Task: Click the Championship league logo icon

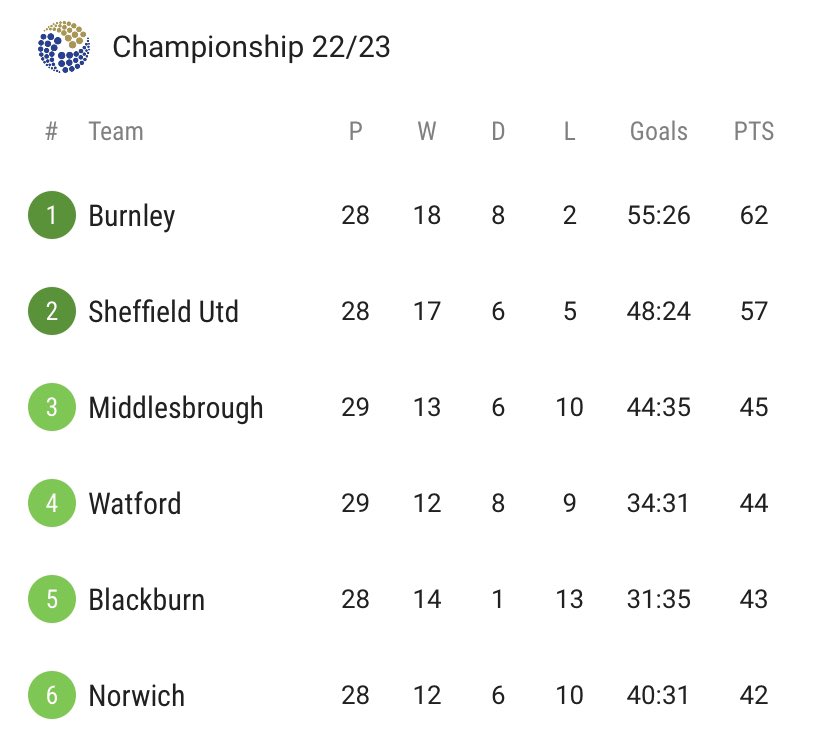Action: pos(64,47)
